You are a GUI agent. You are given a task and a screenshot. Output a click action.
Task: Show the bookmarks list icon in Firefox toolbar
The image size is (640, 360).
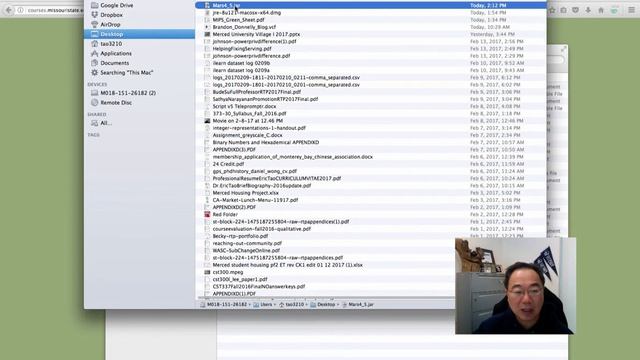(x=564, y=10)
